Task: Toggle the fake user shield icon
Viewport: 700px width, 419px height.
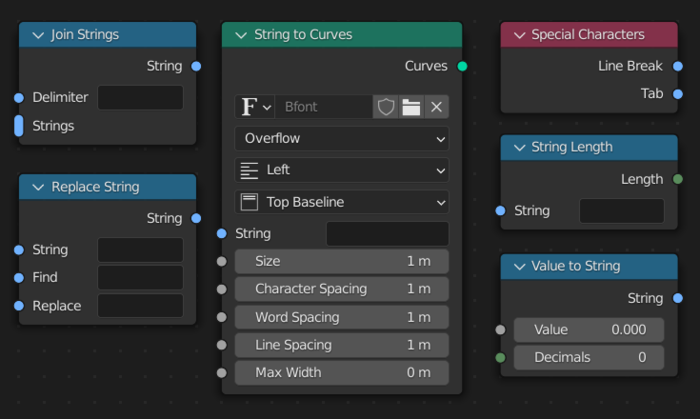Action: pos(386,107)
